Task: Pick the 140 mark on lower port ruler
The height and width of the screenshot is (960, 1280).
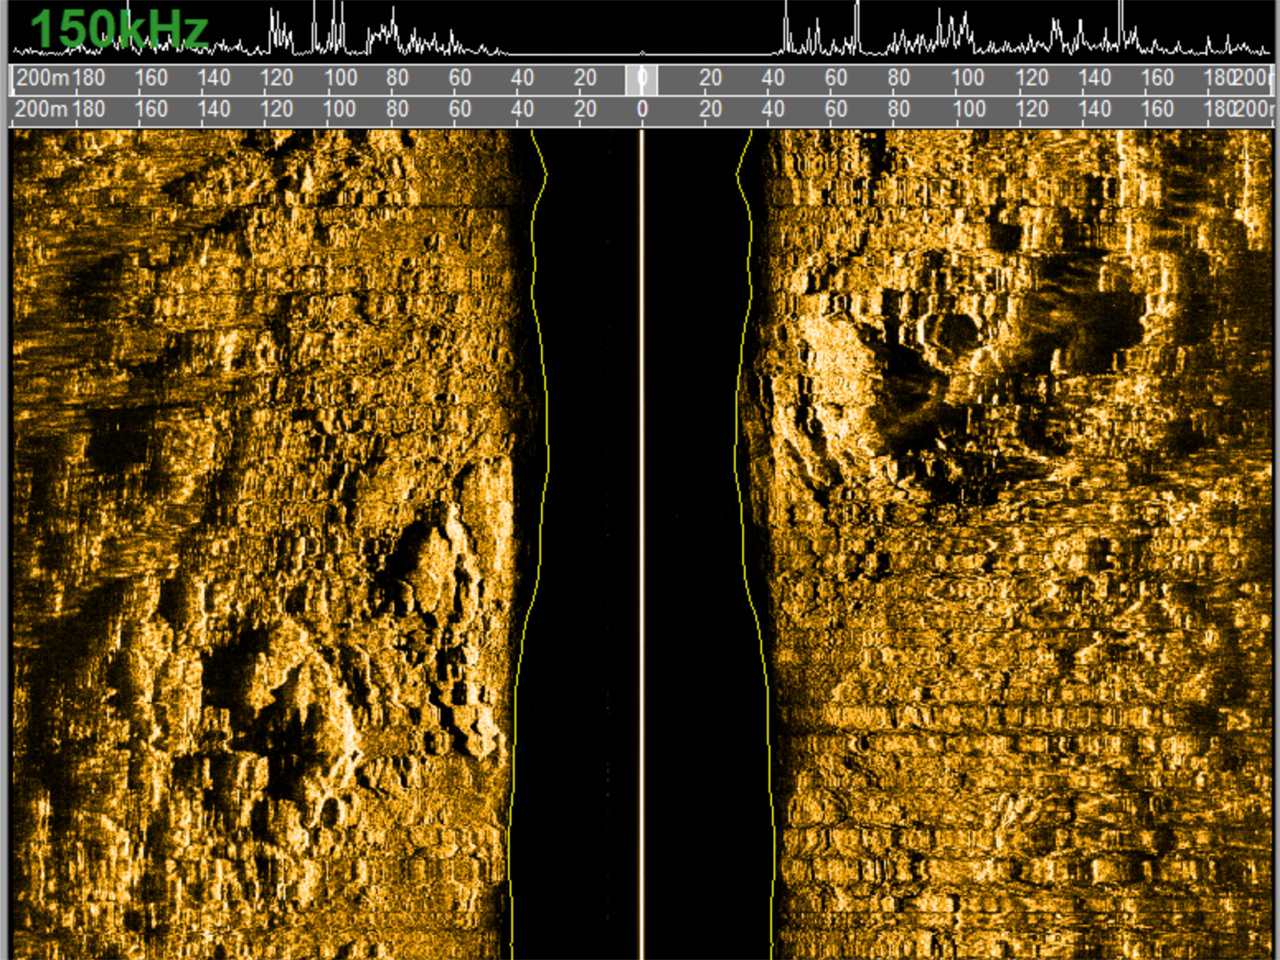Action: tap(213, 109)
